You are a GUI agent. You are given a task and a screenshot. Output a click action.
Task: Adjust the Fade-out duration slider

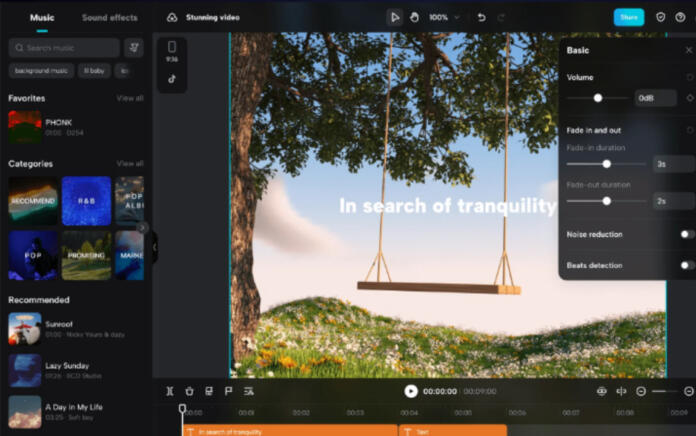coord(606,201)
